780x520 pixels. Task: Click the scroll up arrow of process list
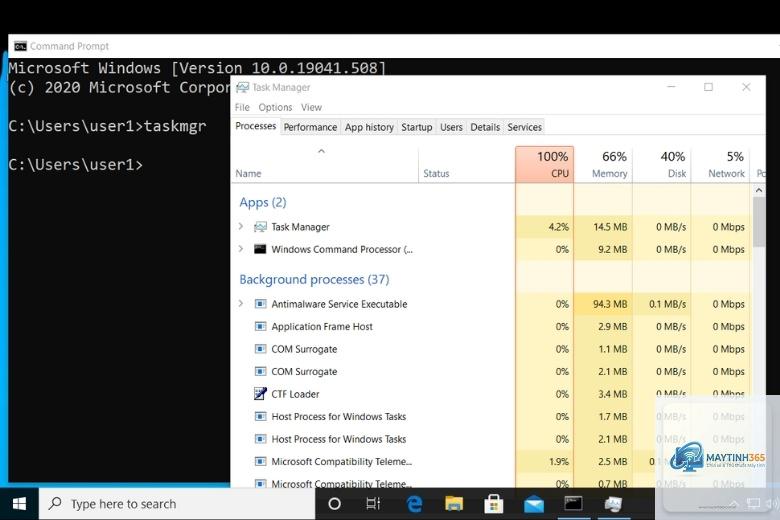[759, 190]
